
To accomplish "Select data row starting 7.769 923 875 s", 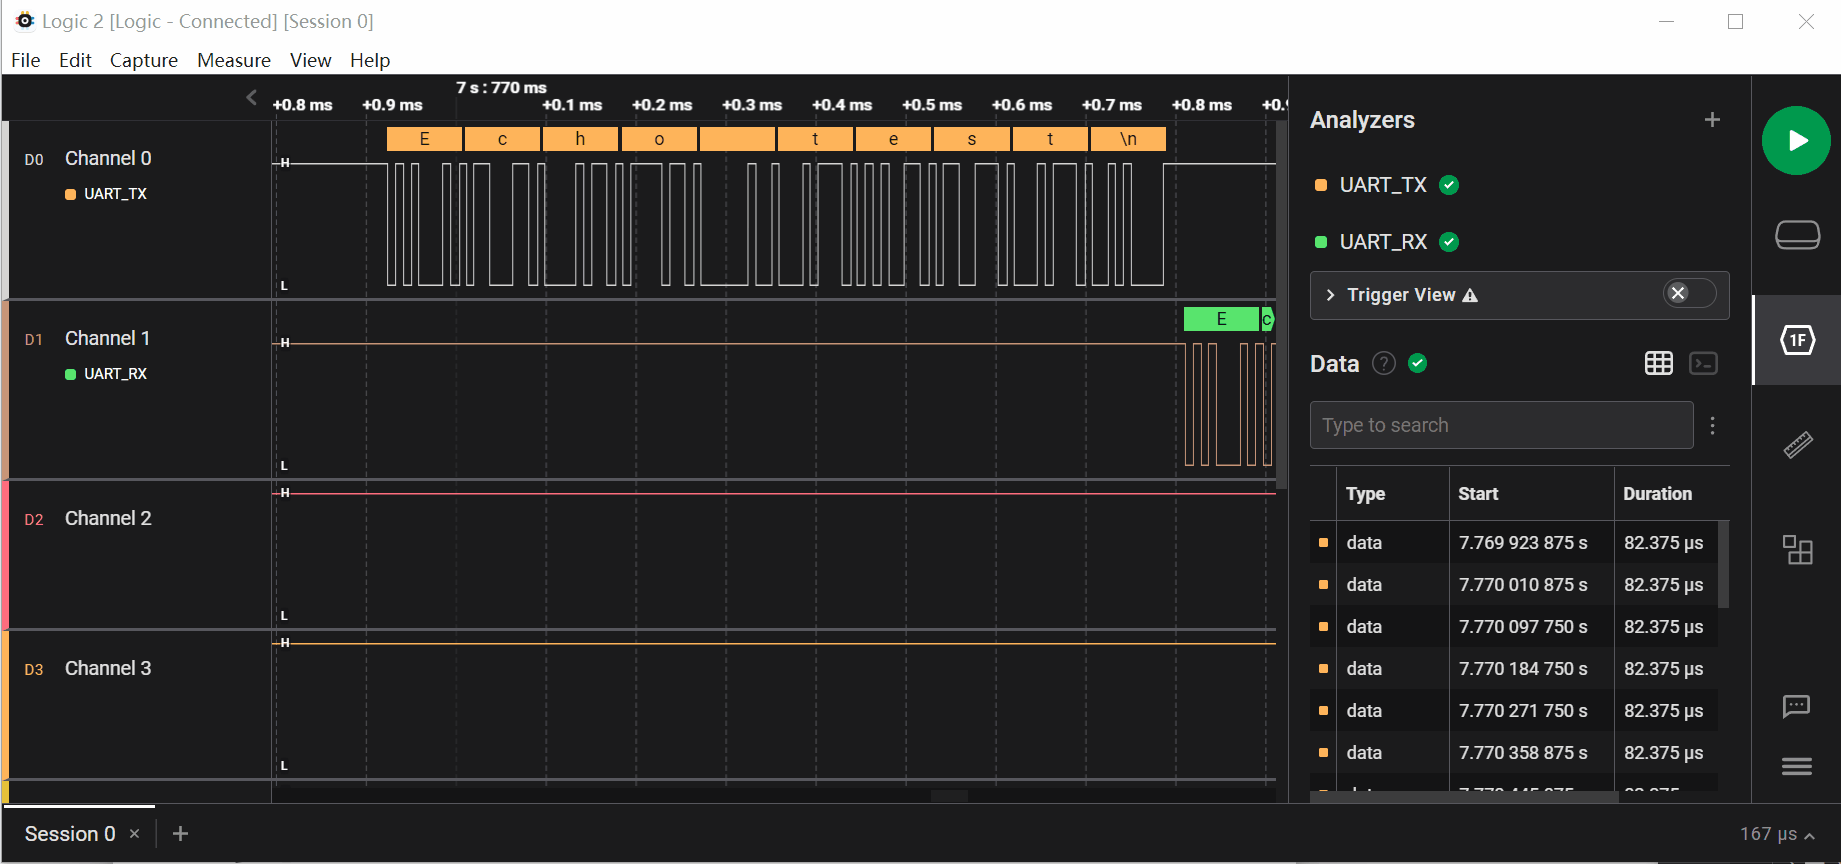I will pyautogui.click(x=1514, y=543).
